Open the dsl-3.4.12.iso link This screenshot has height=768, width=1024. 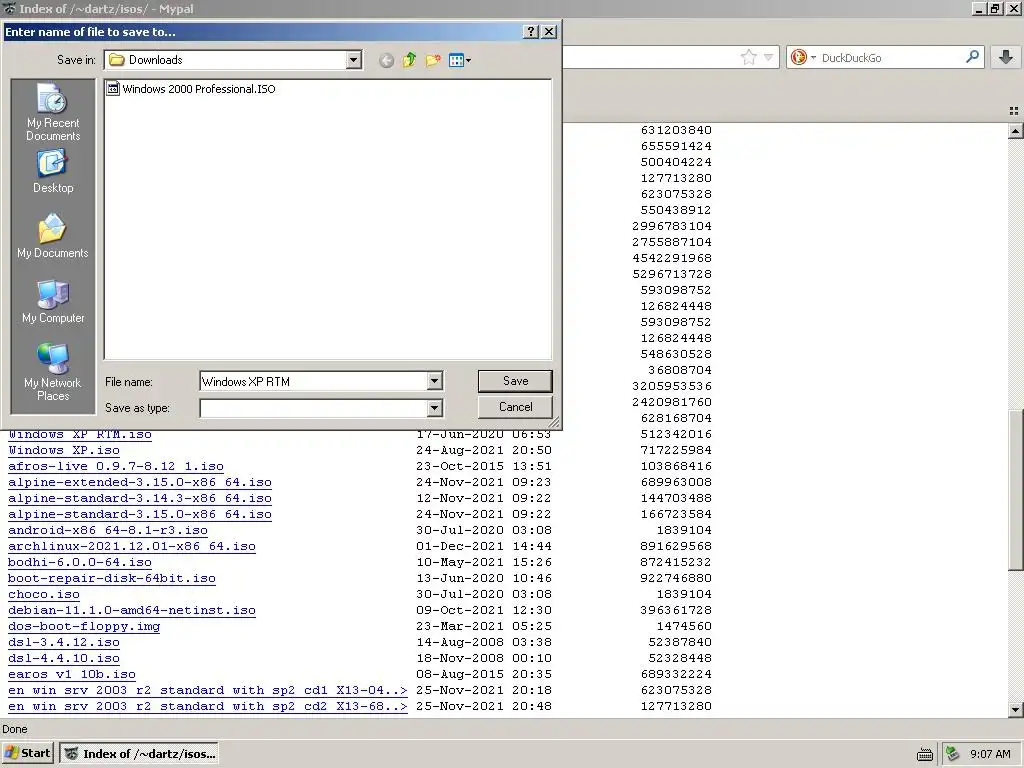point(64,643)
